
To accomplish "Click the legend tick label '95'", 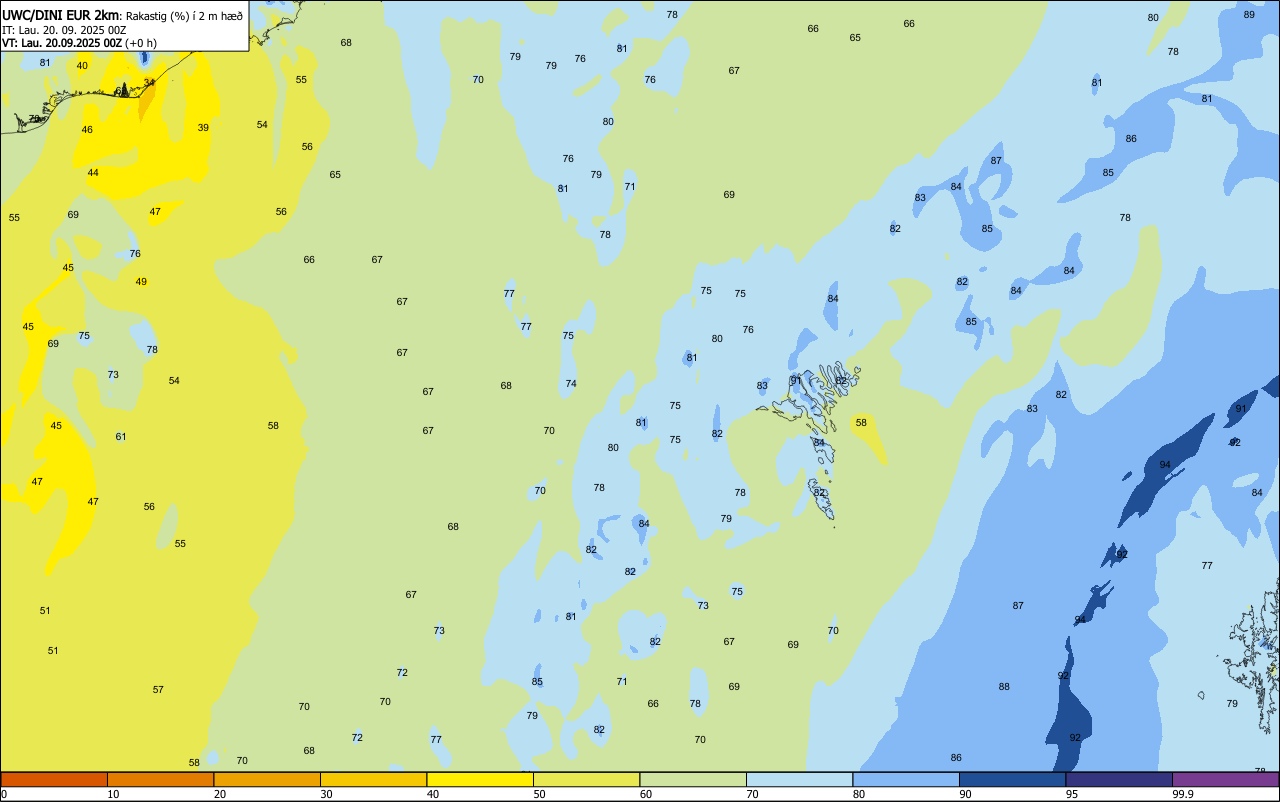I will (1072, 794).
